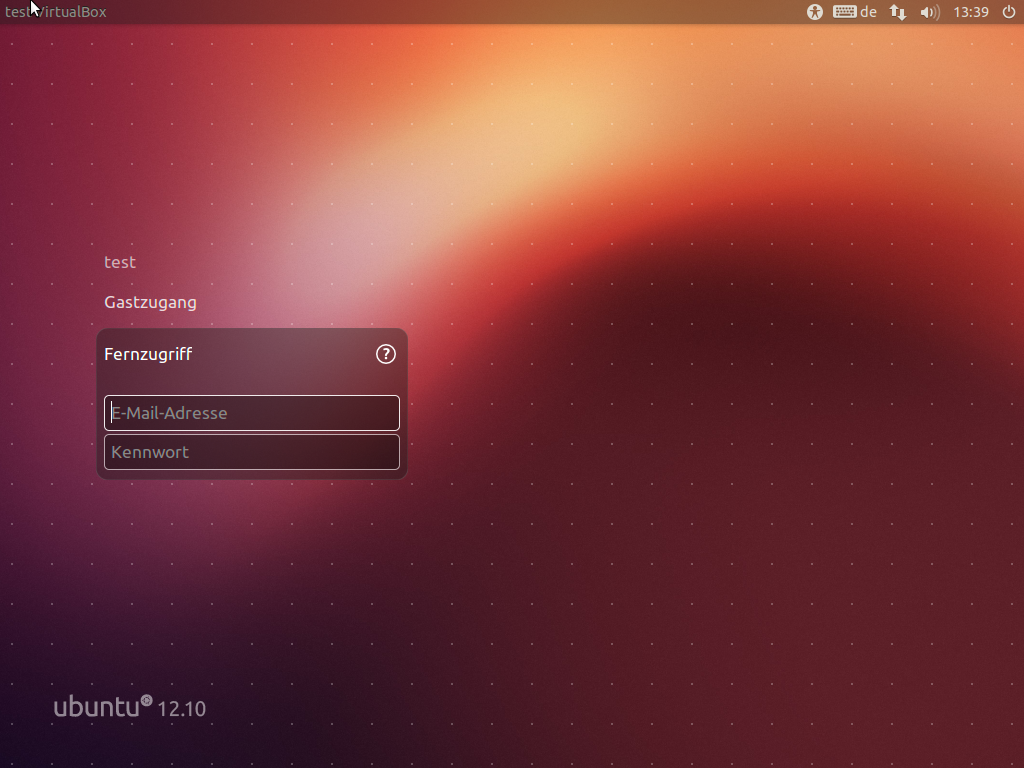Open the sound volume indicator

(x=929, y=12)
